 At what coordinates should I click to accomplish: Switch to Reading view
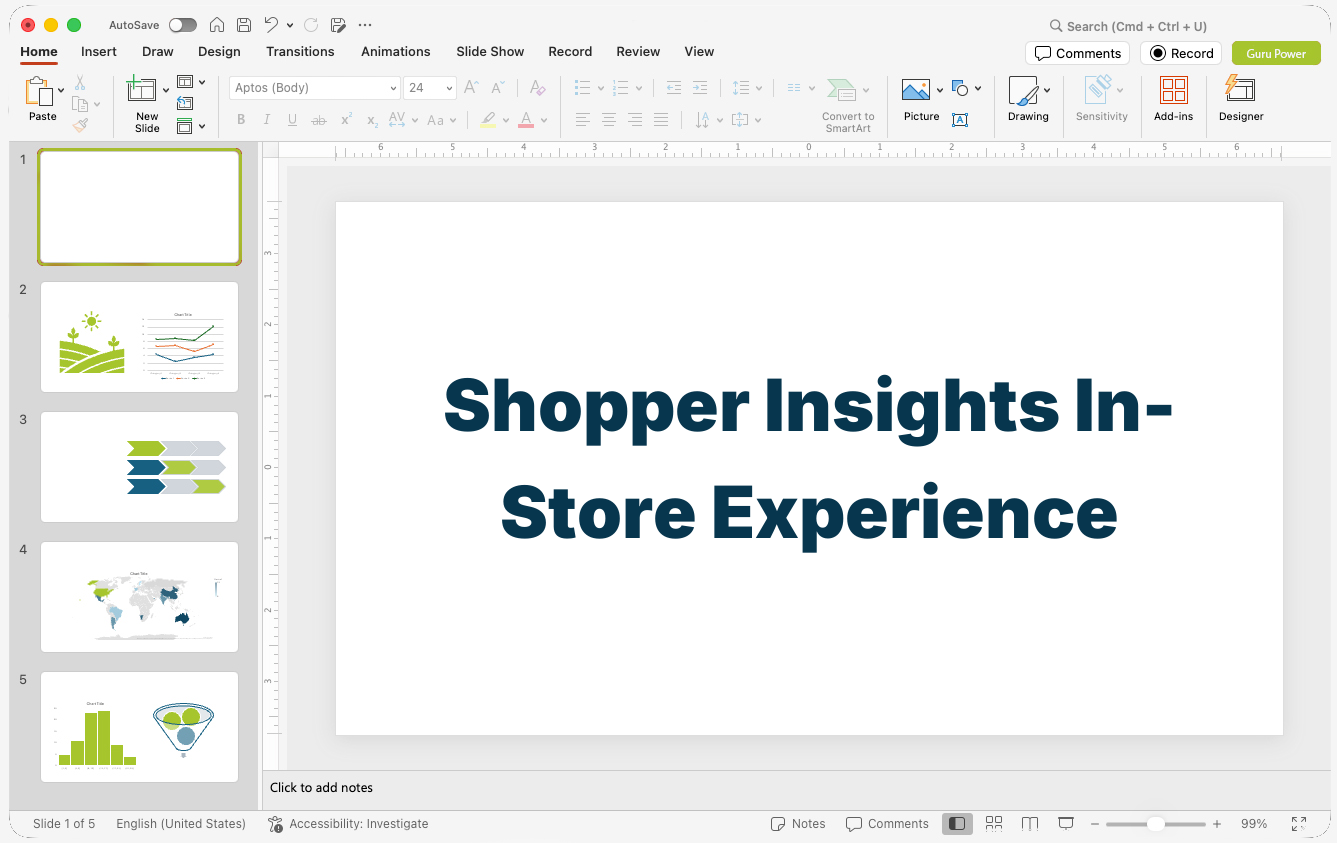[1030, 824]
